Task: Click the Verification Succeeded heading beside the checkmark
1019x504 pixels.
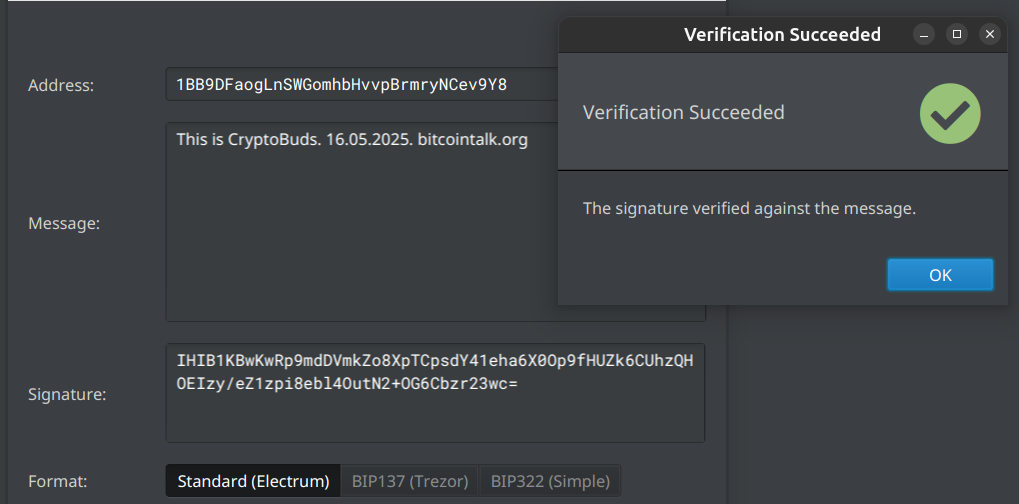Action: click(684, 112)
